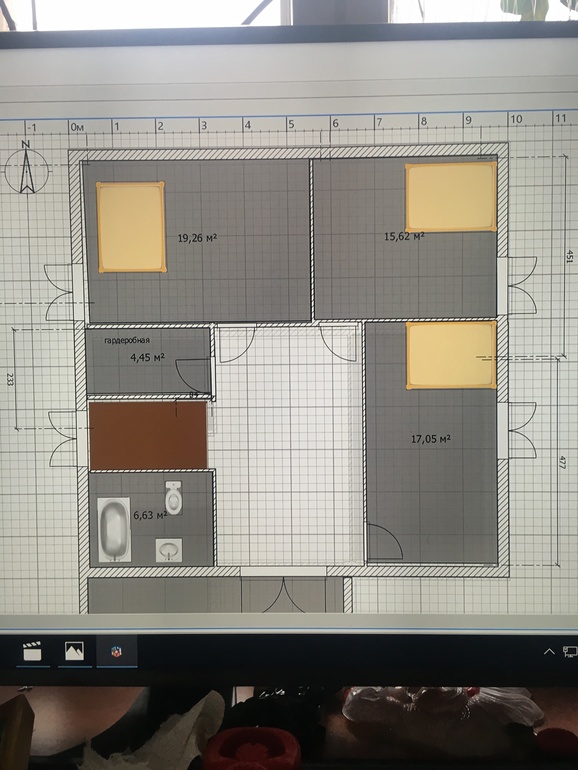The image size is (578, 770).
Task: Select the door in the 17,05 м² room corner
Action: pos(384,542)
